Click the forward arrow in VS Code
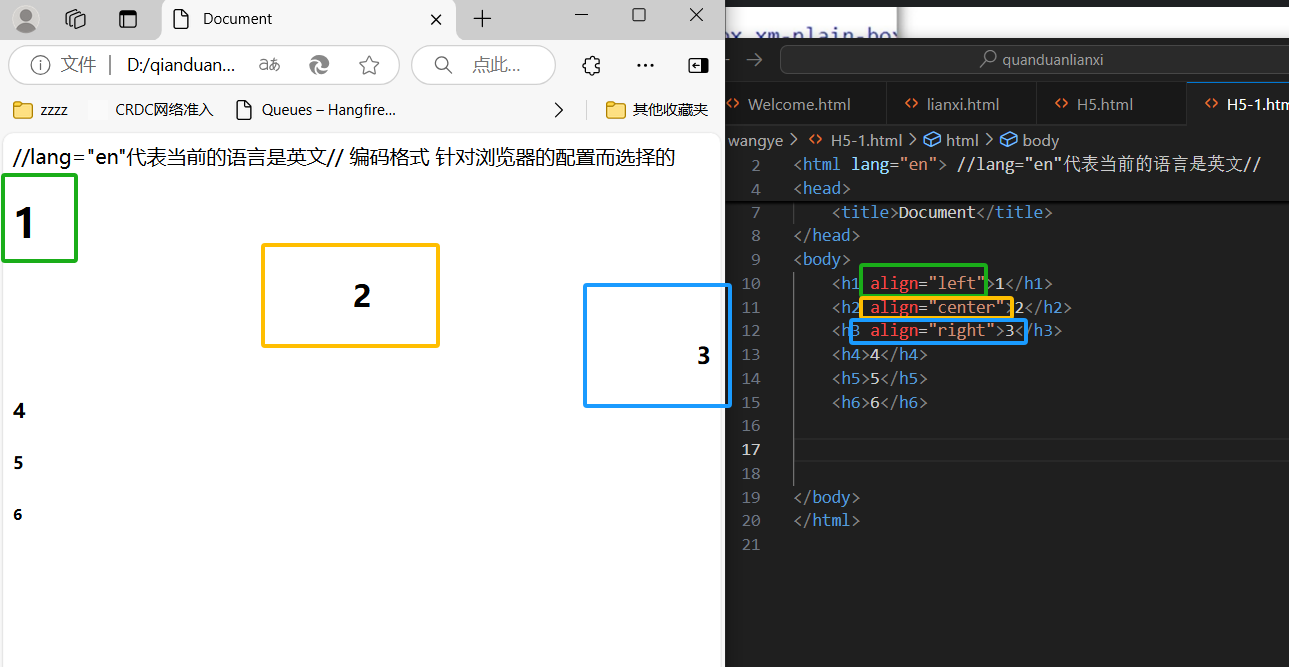This screenshot has height=667, width=1289. coord(754,60)
